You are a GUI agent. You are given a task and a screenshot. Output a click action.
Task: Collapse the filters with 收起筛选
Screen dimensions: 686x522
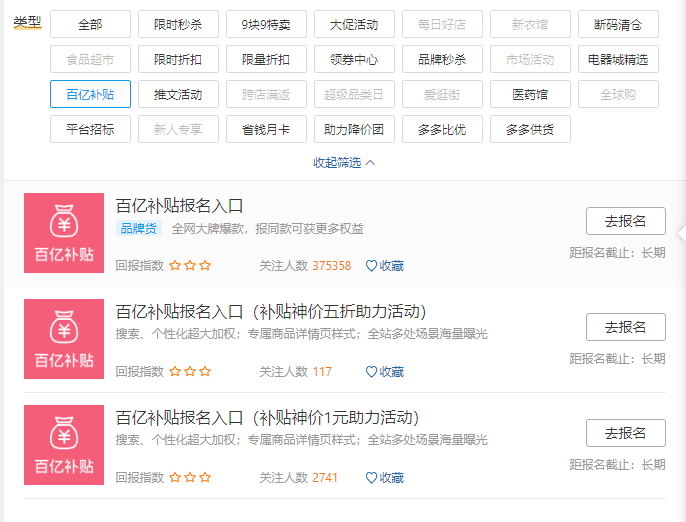click(x=344, y=162)
